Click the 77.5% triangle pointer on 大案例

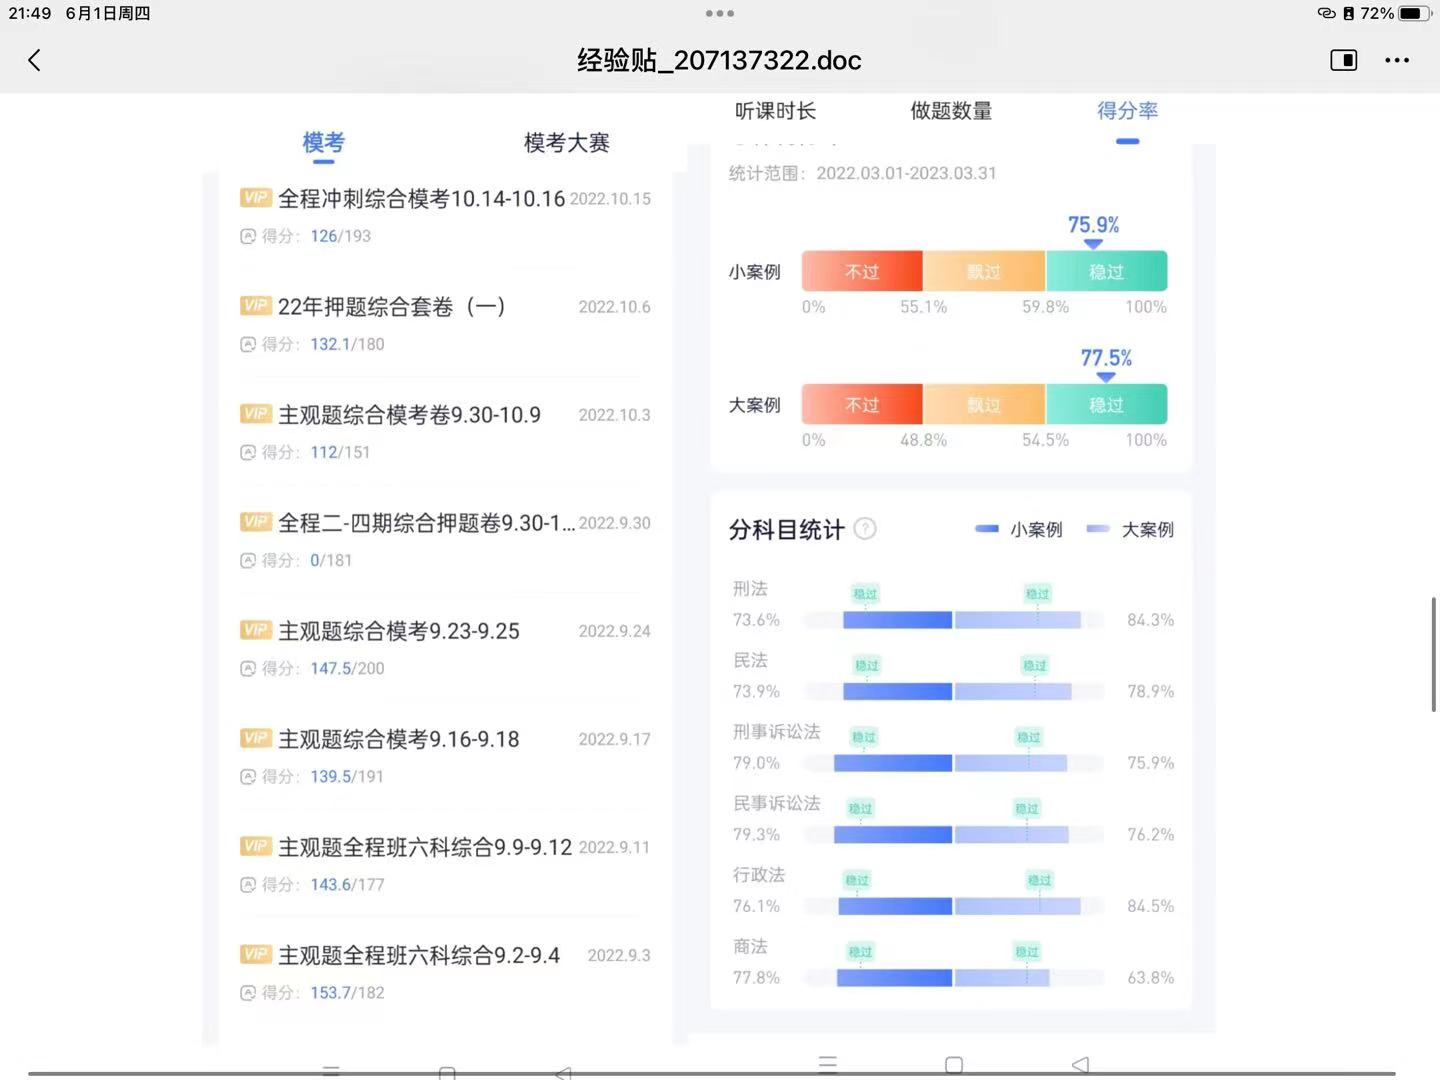[1105, 377]
